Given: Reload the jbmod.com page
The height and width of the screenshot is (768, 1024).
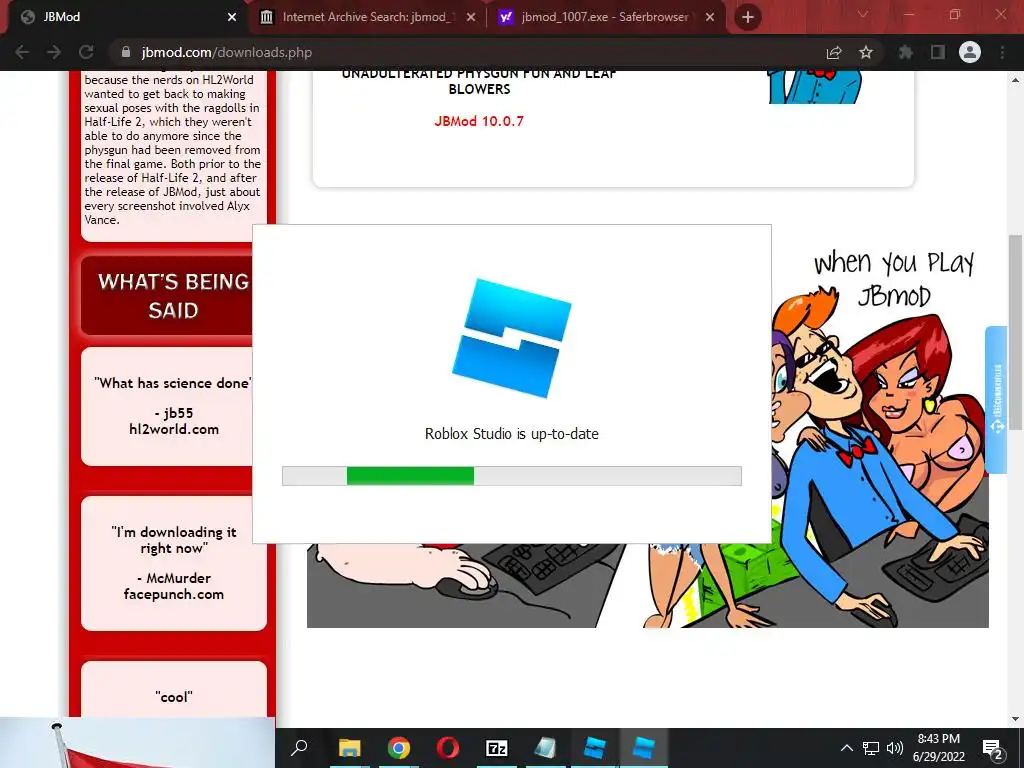Looking at the screenshot, I should (x=86, y=52).
